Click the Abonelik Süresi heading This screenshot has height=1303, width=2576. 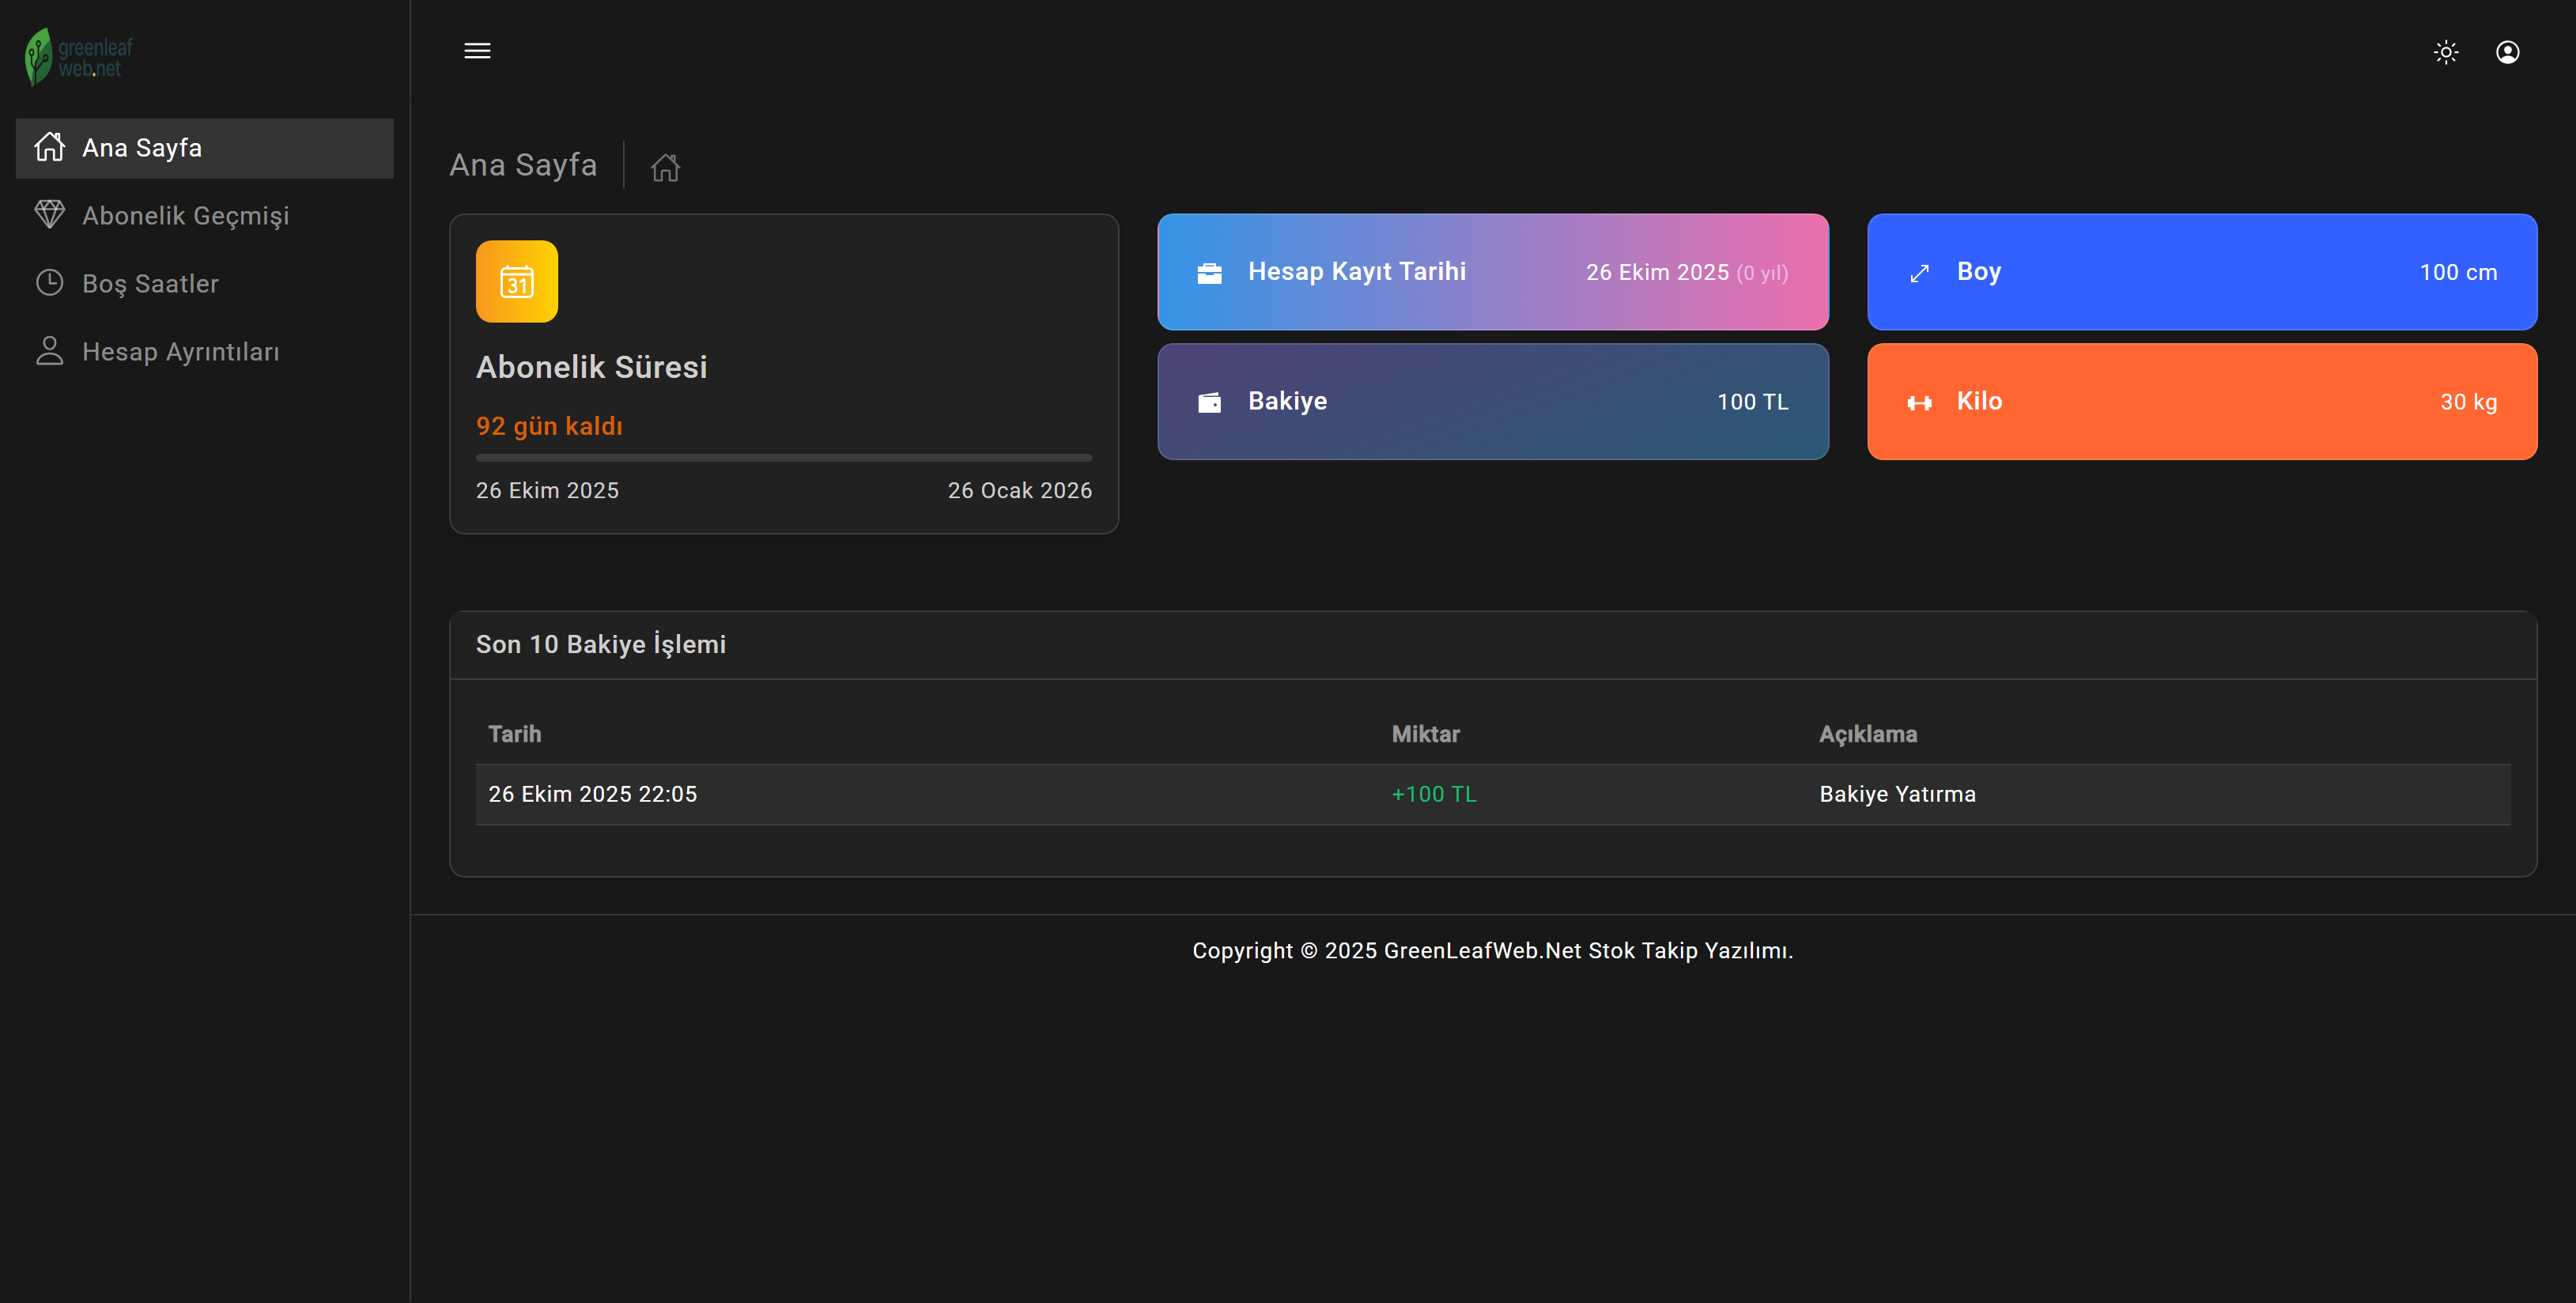pyautogui.click(x=591, y=367)
